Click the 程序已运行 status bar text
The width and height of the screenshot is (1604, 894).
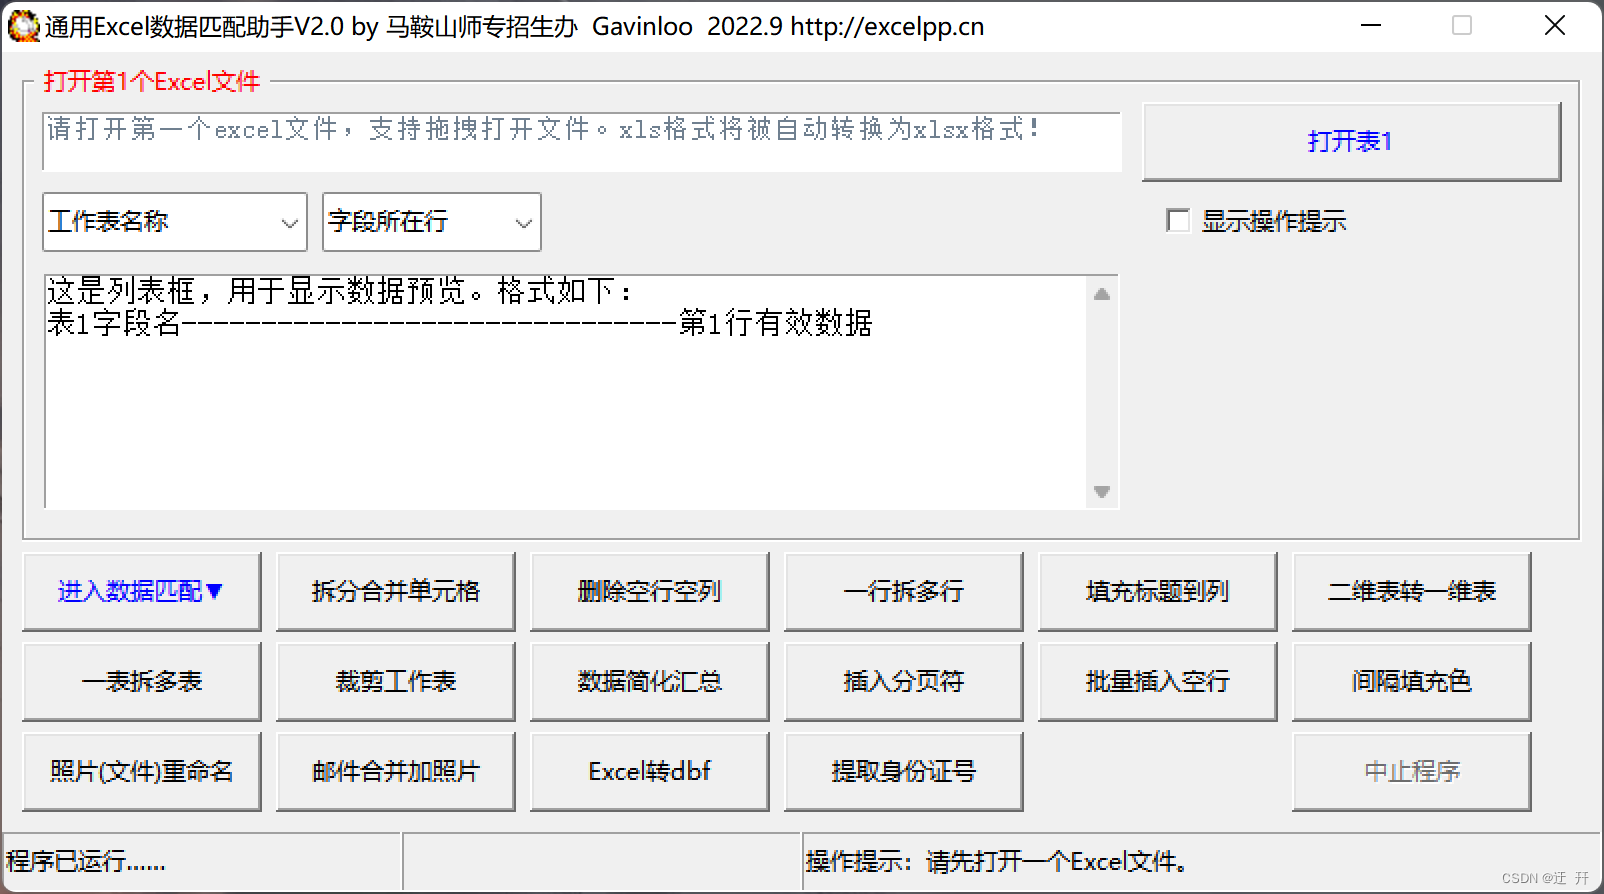86,861
